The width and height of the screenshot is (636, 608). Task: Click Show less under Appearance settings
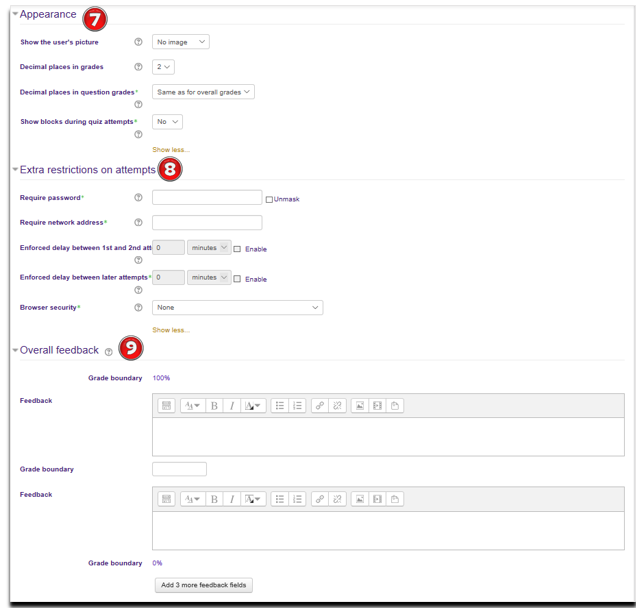(170, 150)
